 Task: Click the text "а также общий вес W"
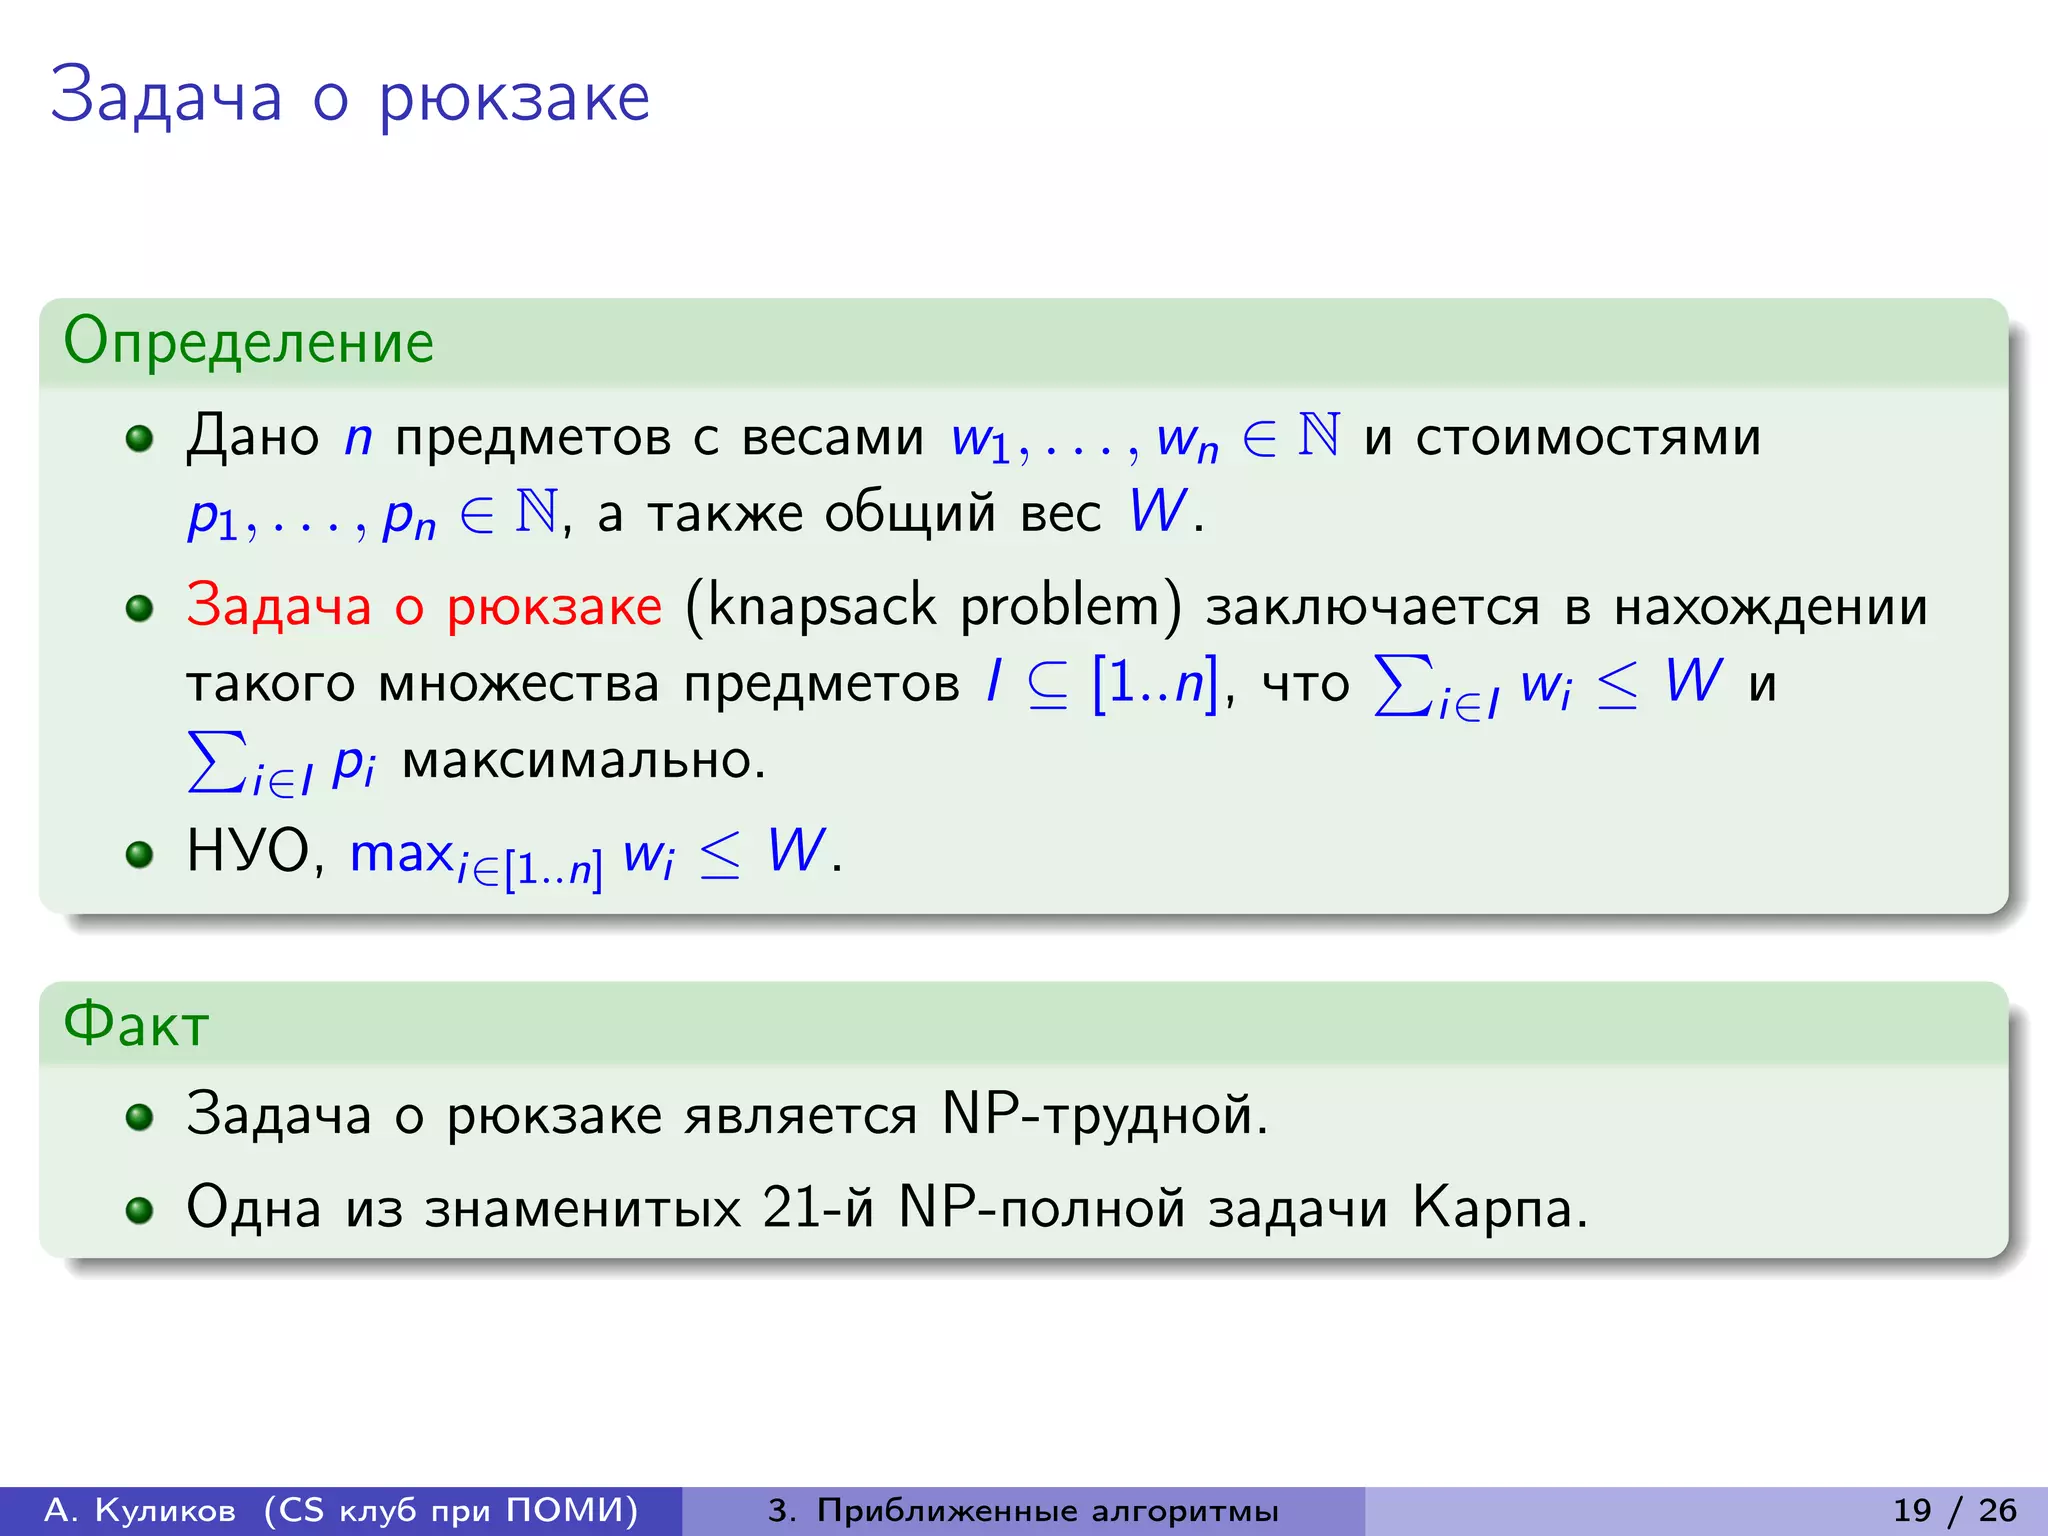point(893,513)
